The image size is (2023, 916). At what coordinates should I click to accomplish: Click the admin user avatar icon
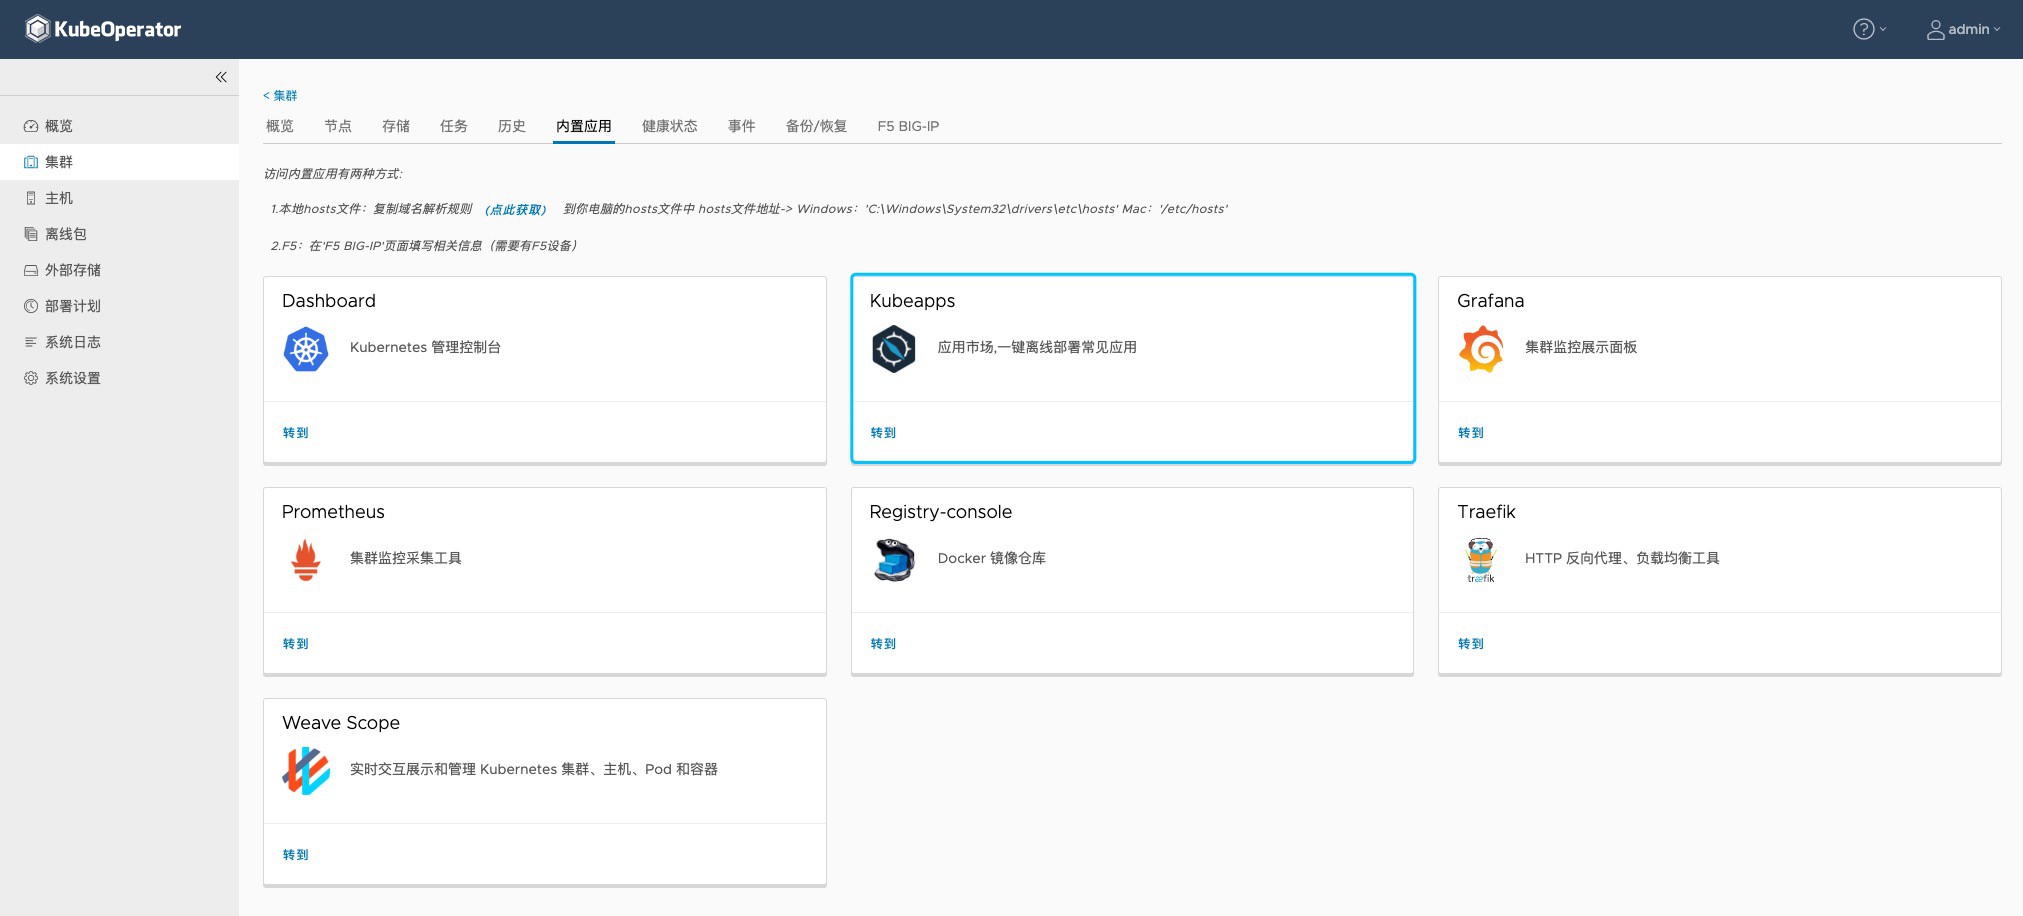[x=1936, y=30]
